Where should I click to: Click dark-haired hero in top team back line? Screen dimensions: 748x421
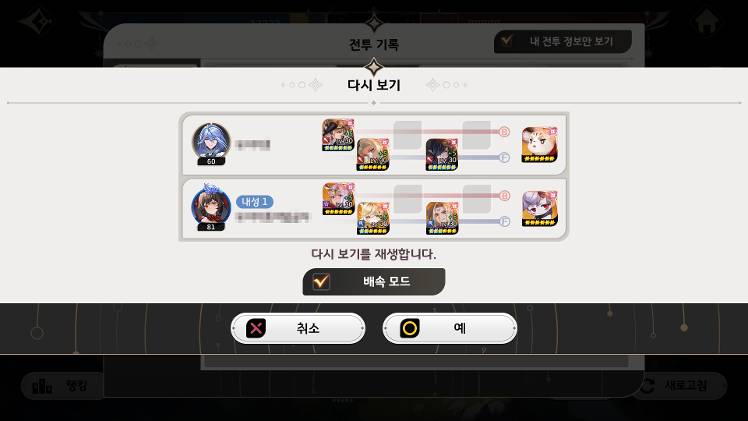click(442, 154)
